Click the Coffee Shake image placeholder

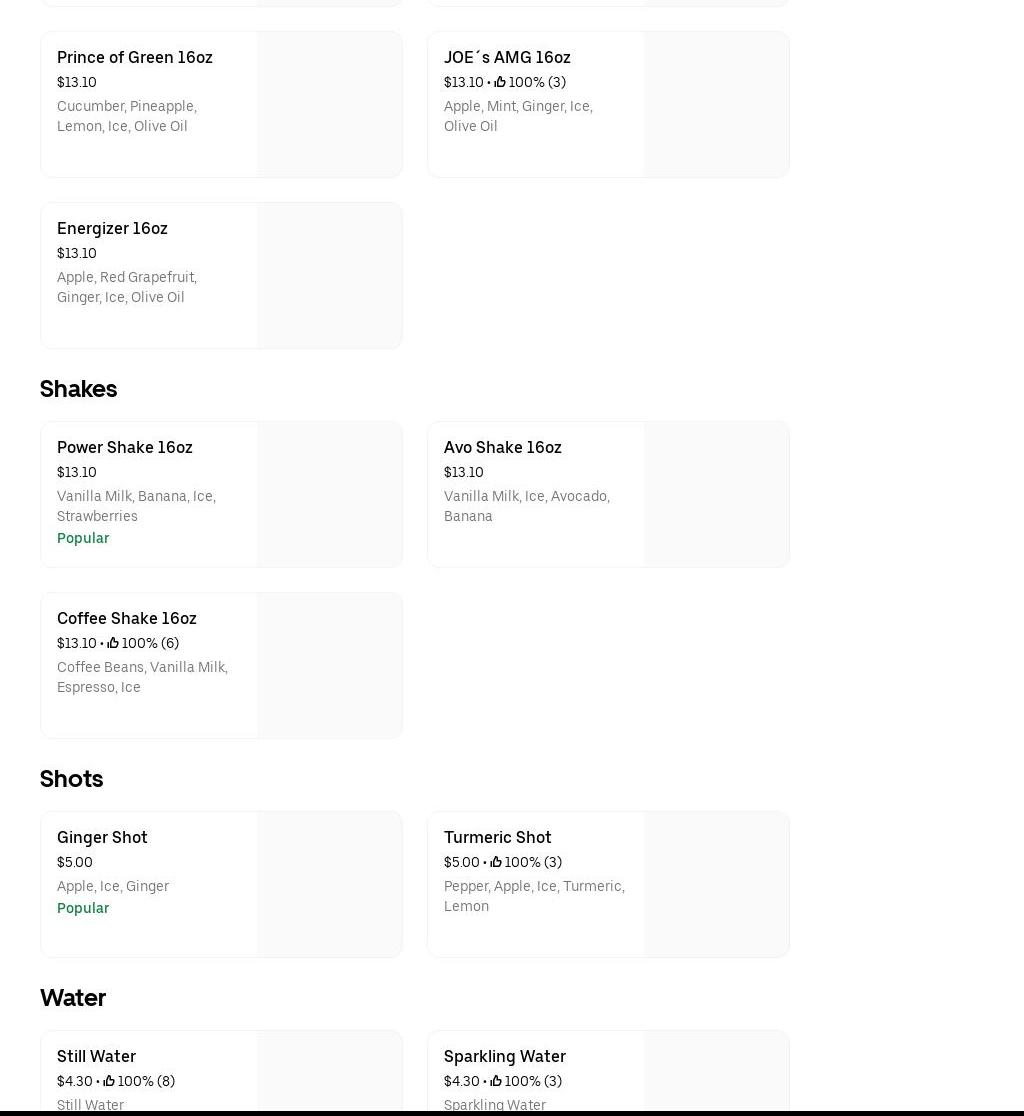click(x=329, y=665)
